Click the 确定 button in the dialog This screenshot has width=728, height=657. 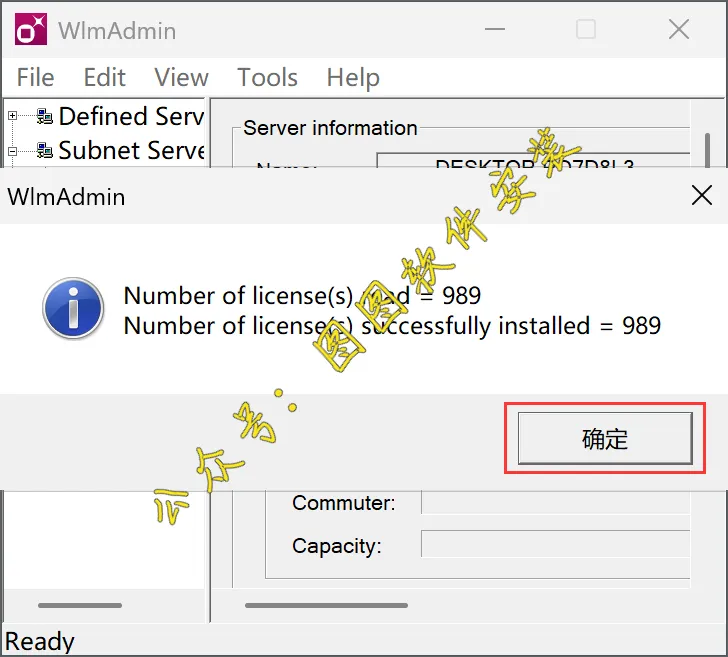(x=605, y=438)
